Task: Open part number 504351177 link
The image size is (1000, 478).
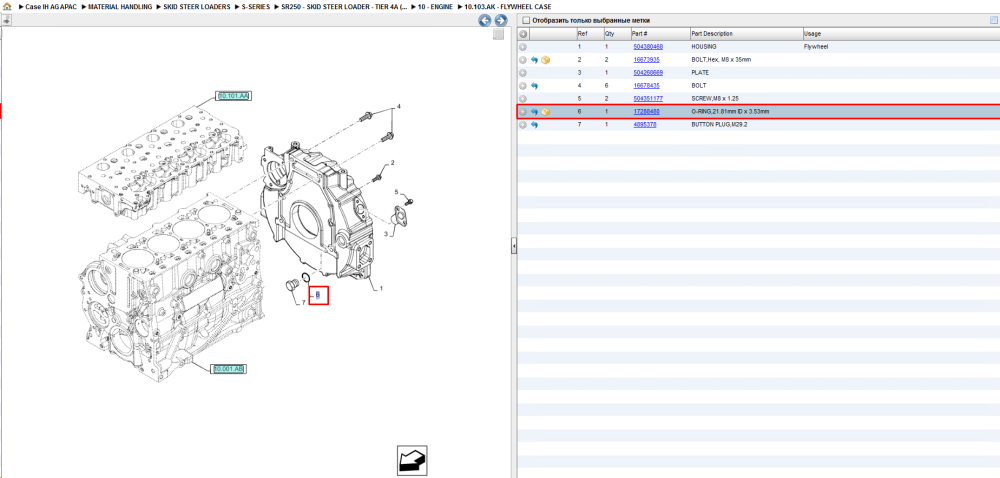Action: click(x=648, y=99)
